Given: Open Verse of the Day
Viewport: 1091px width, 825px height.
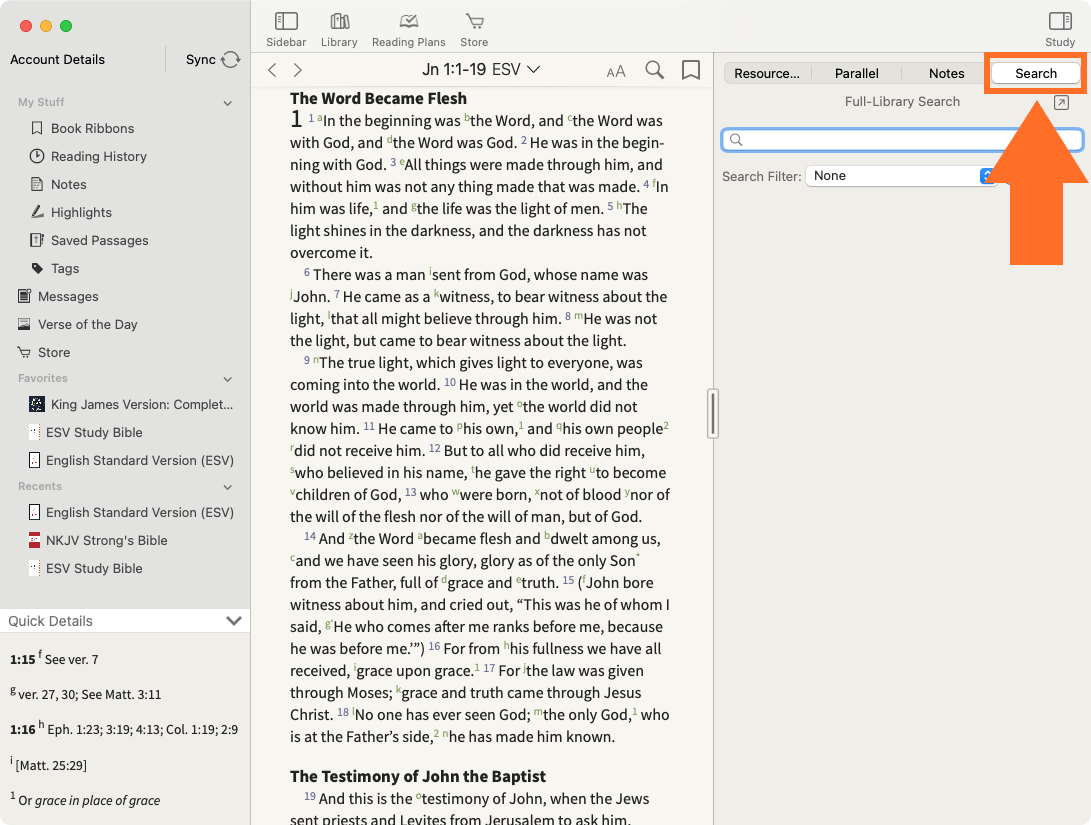Looking at the screenshot, I should tap(78, 324).
